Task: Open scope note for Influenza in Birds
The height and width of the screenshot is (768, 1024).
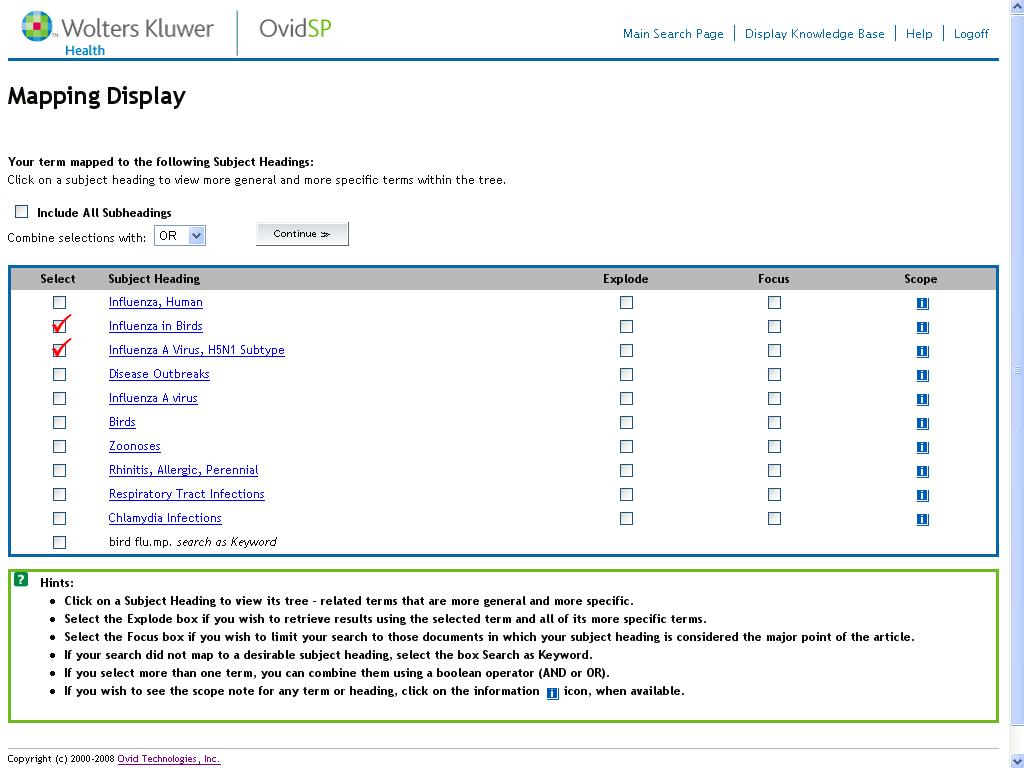Action: tap(922, 327)
